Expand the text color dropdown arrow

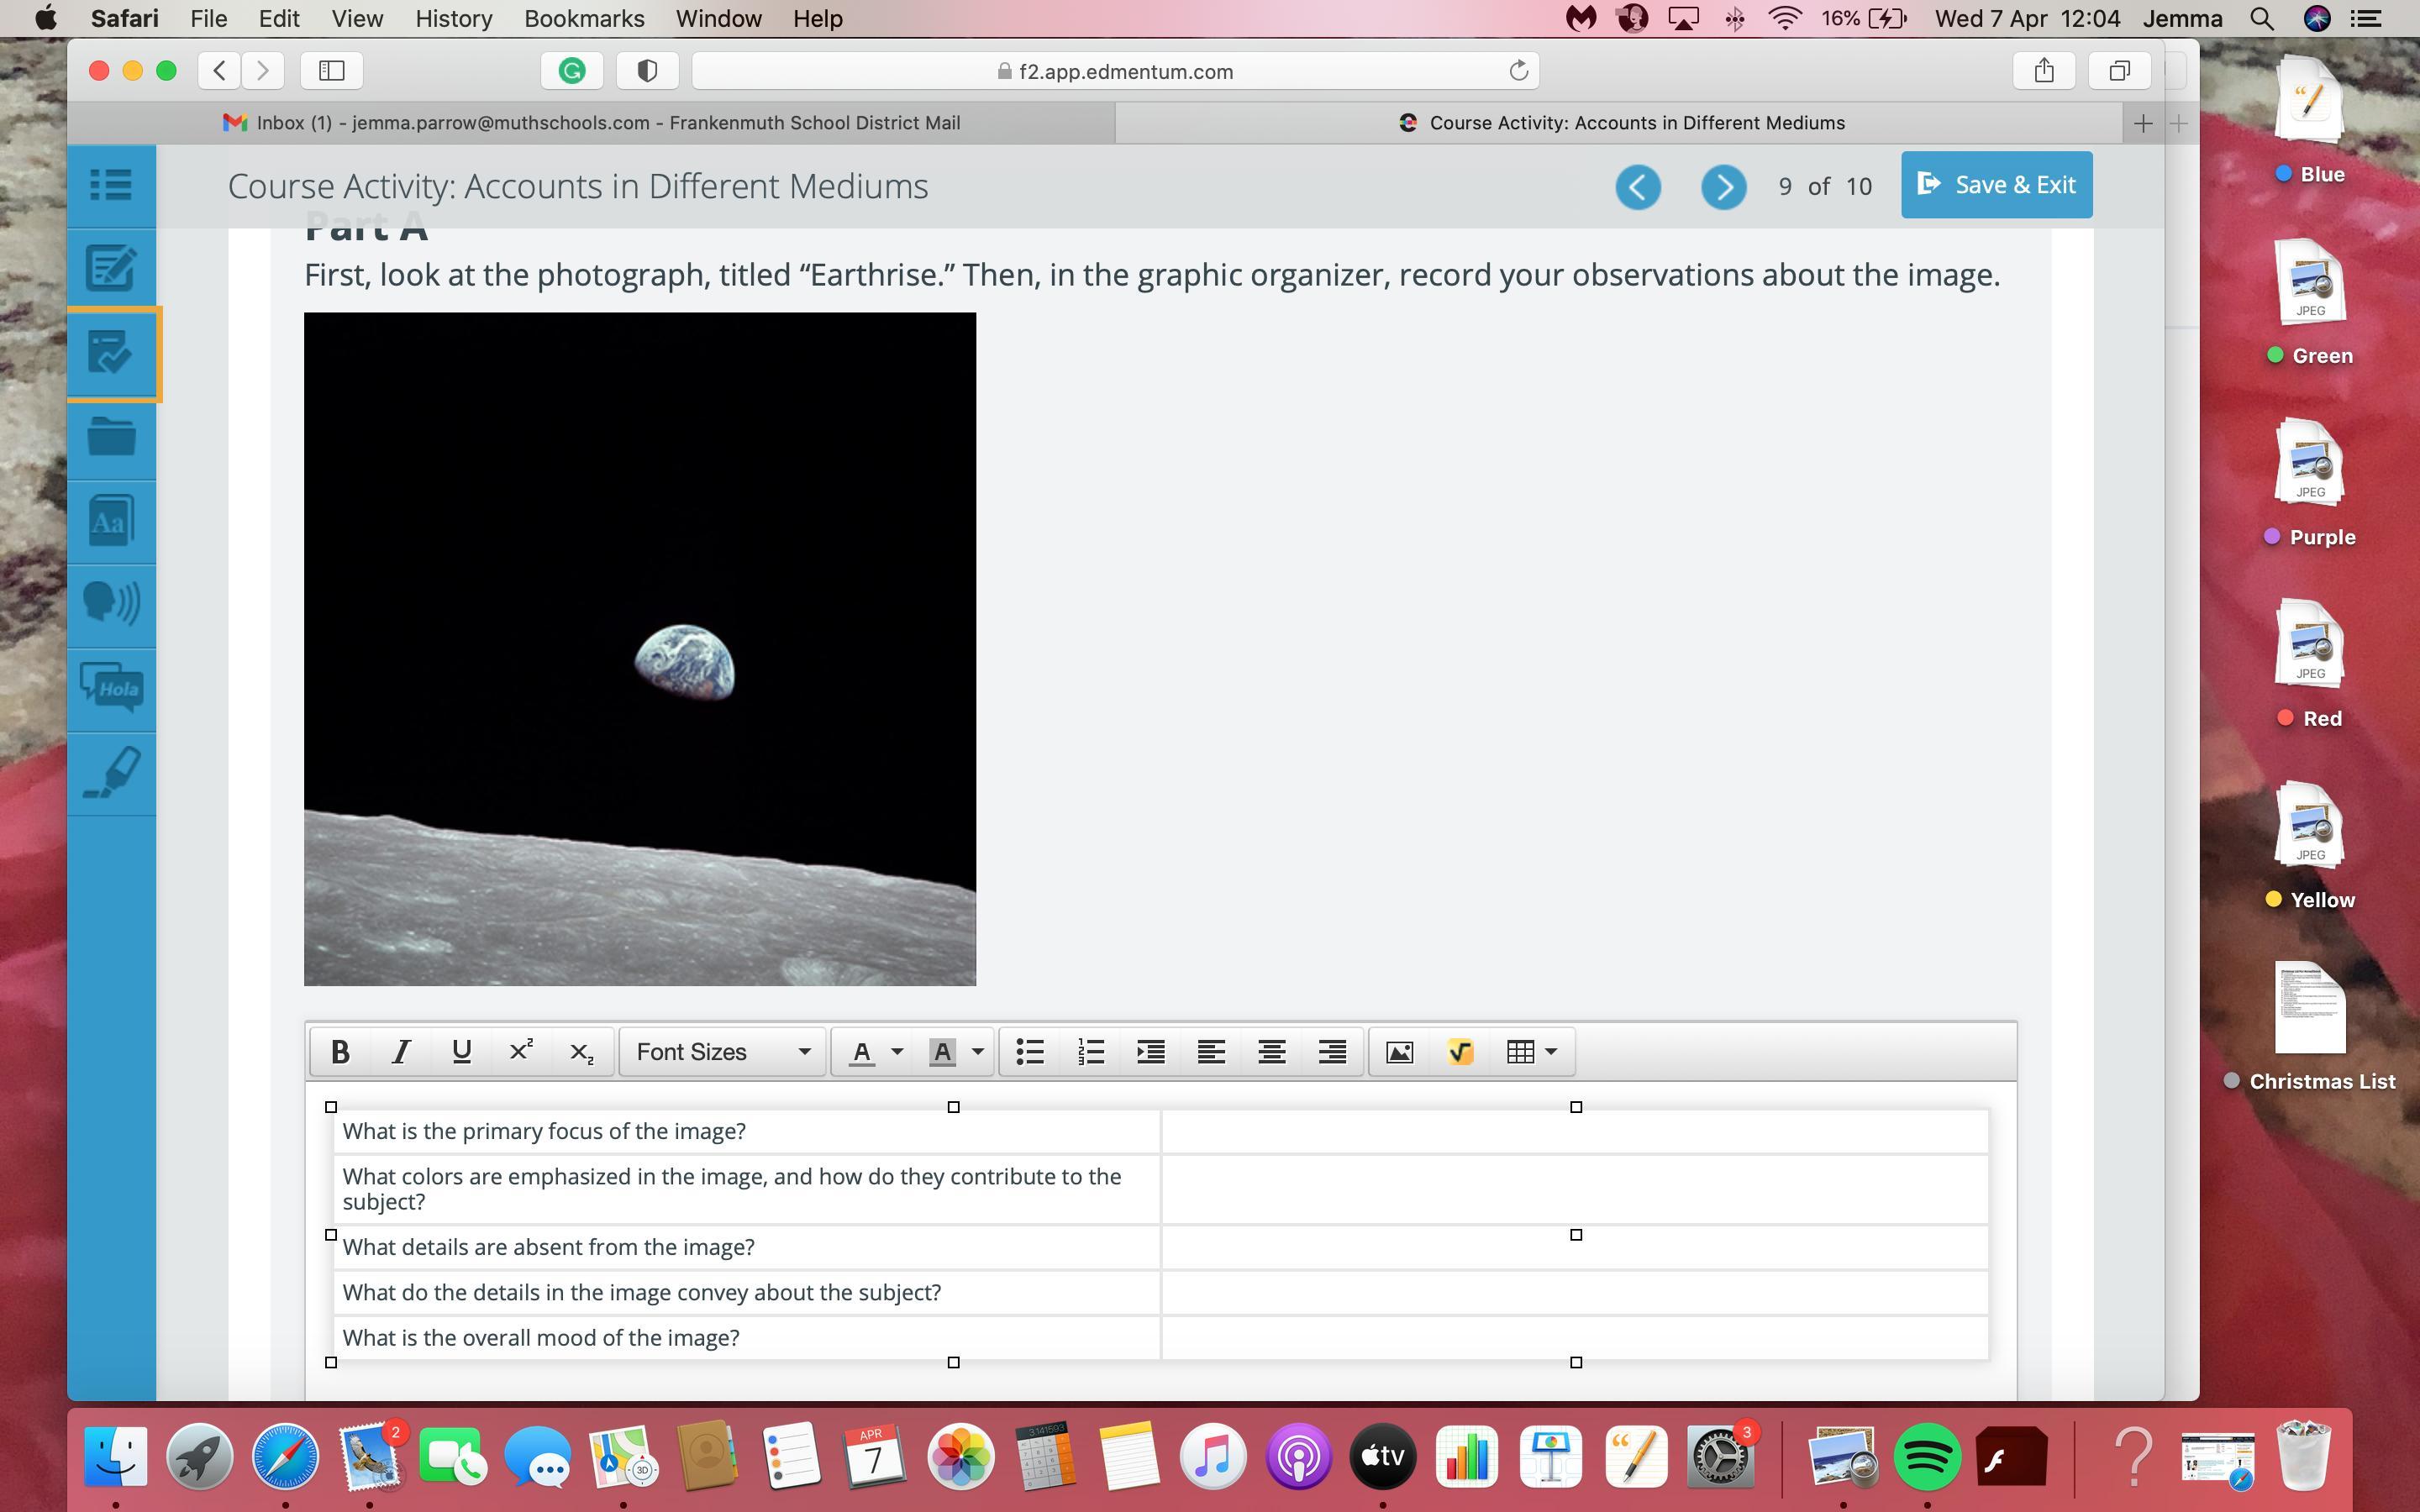click(897, 1051)
